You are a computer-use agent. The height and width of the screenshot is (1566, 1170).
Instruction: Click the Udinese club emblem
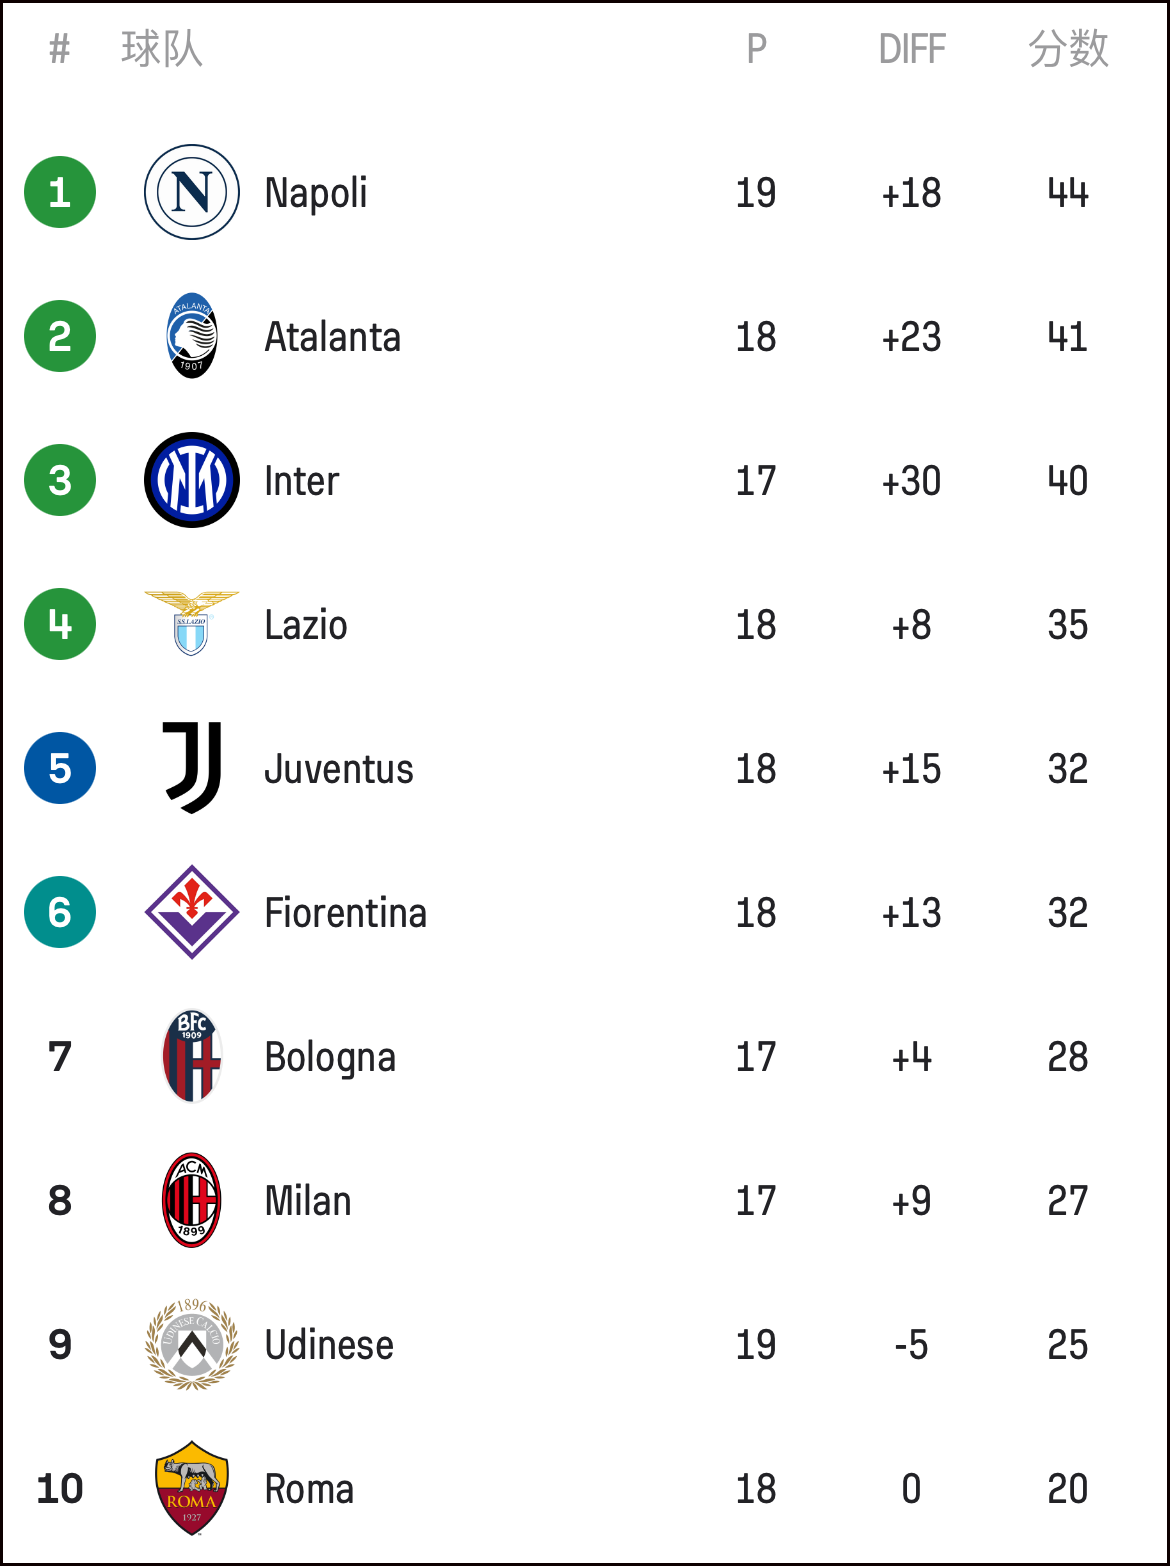pyautogui.click(x=192, y=1344)
